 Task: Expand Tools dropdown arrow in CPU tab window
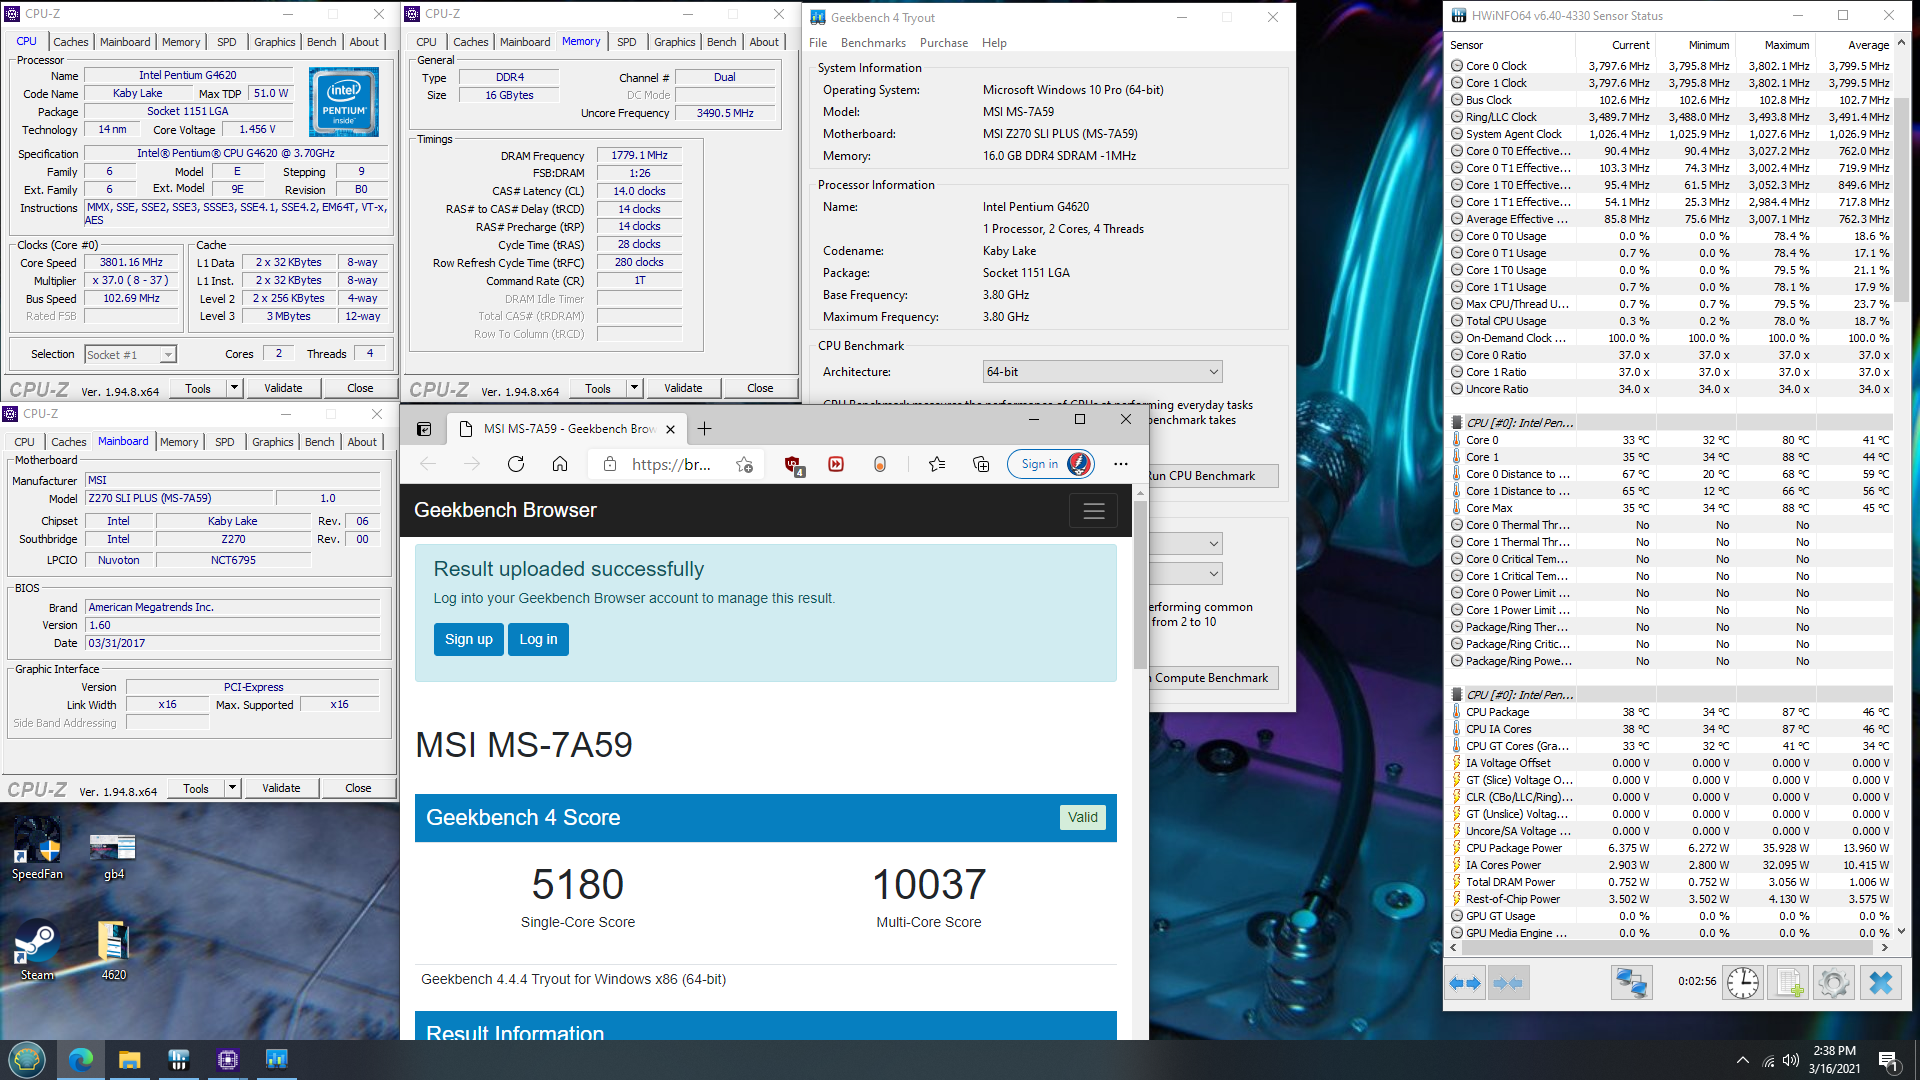pos(234,388)
